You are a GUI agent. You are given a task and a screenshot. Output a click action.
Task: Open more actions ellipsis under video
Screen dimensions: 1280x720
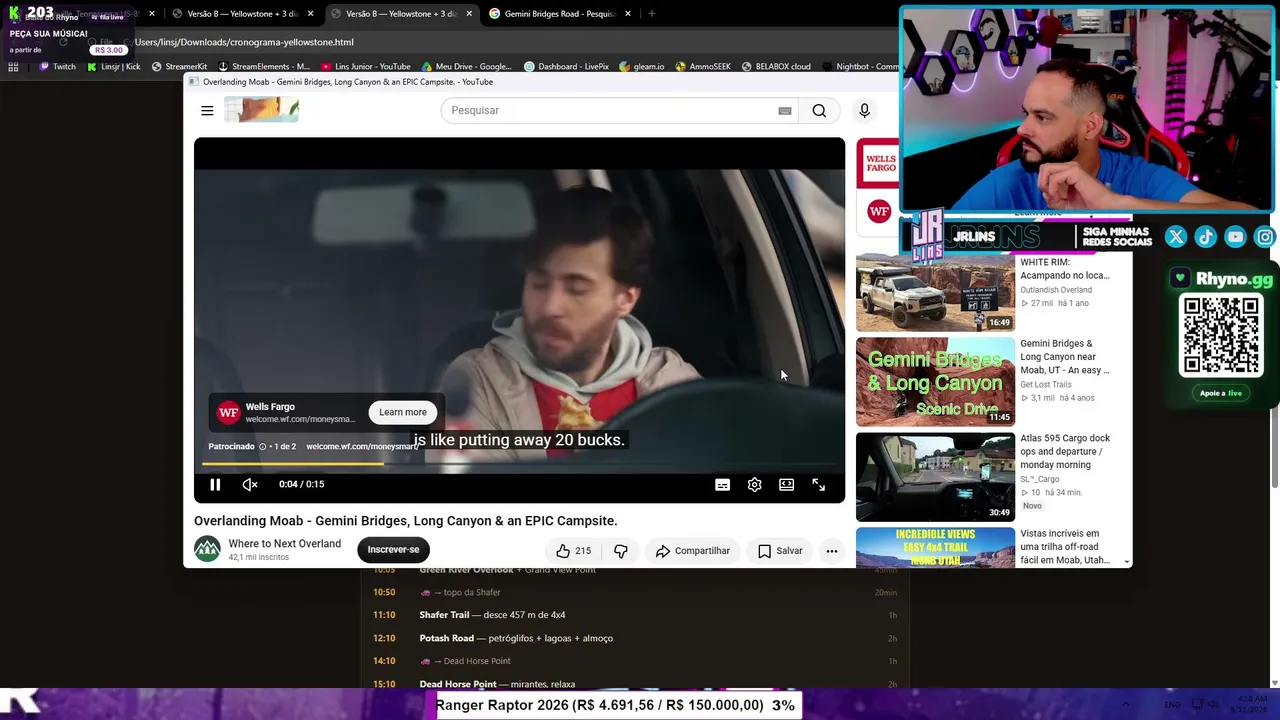click(x=831, y=551)
